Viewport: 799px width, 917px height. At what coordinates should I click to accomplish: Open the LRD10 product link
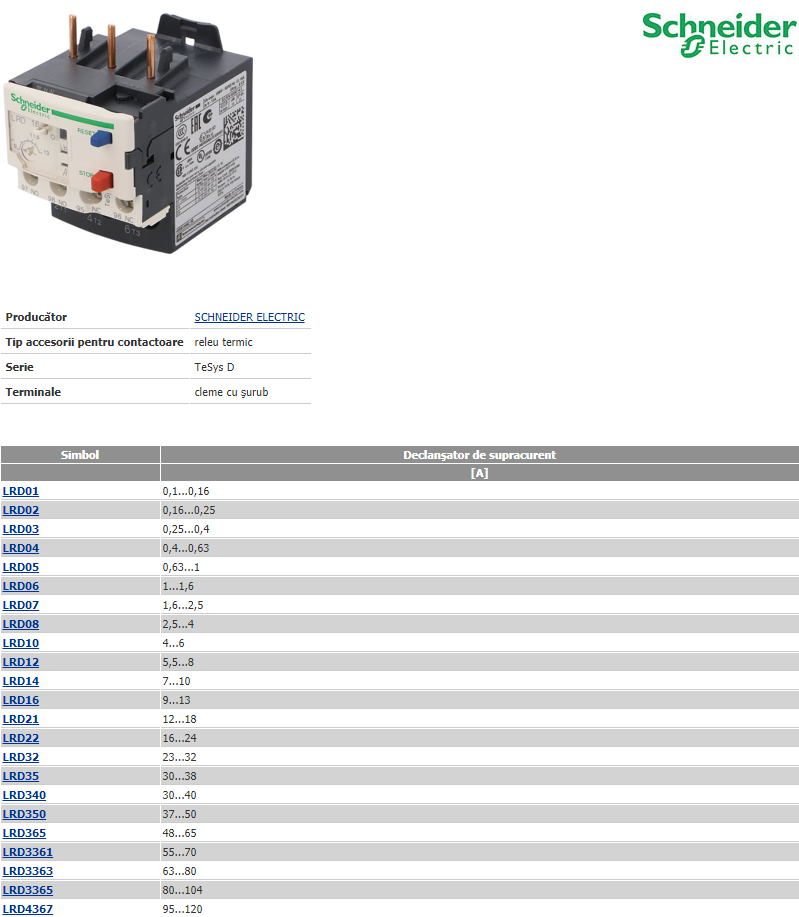click(21, 643)
